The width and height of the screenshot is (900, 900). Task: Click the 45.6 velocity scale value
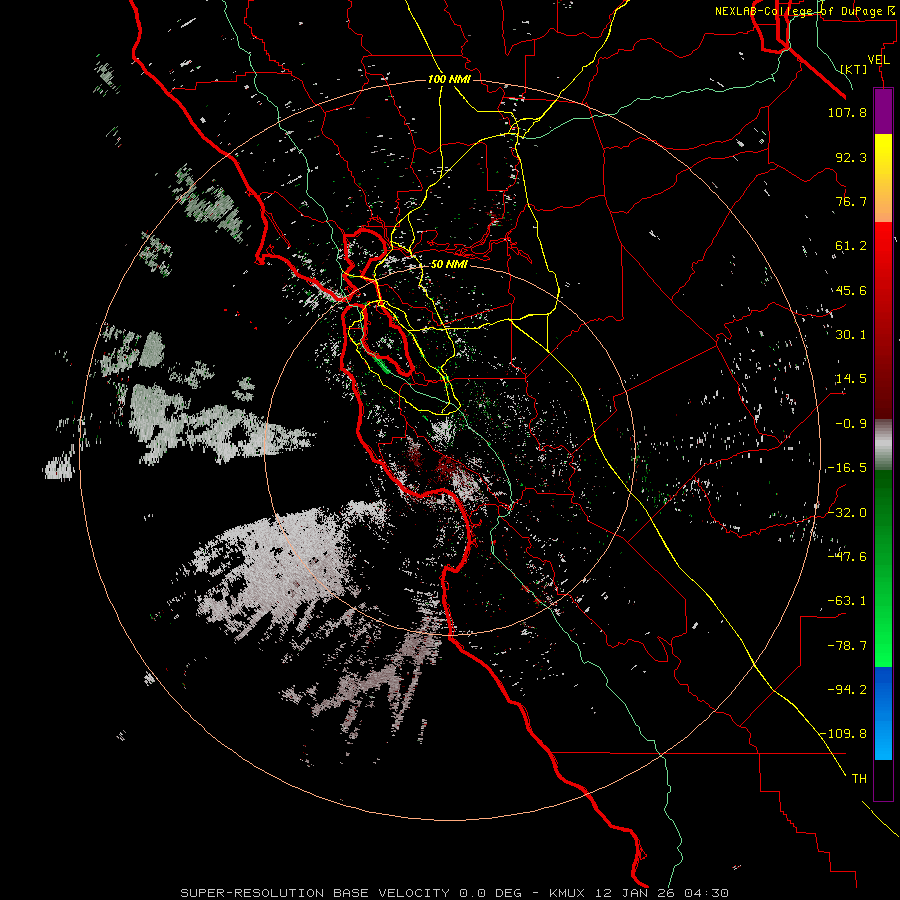tap(851, 290)
